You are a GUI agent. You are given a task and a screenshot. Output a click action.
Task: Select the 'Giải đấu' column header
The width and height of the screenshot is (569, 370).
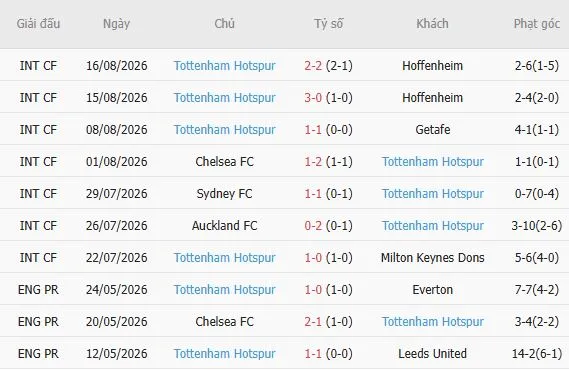click(38, 24)
